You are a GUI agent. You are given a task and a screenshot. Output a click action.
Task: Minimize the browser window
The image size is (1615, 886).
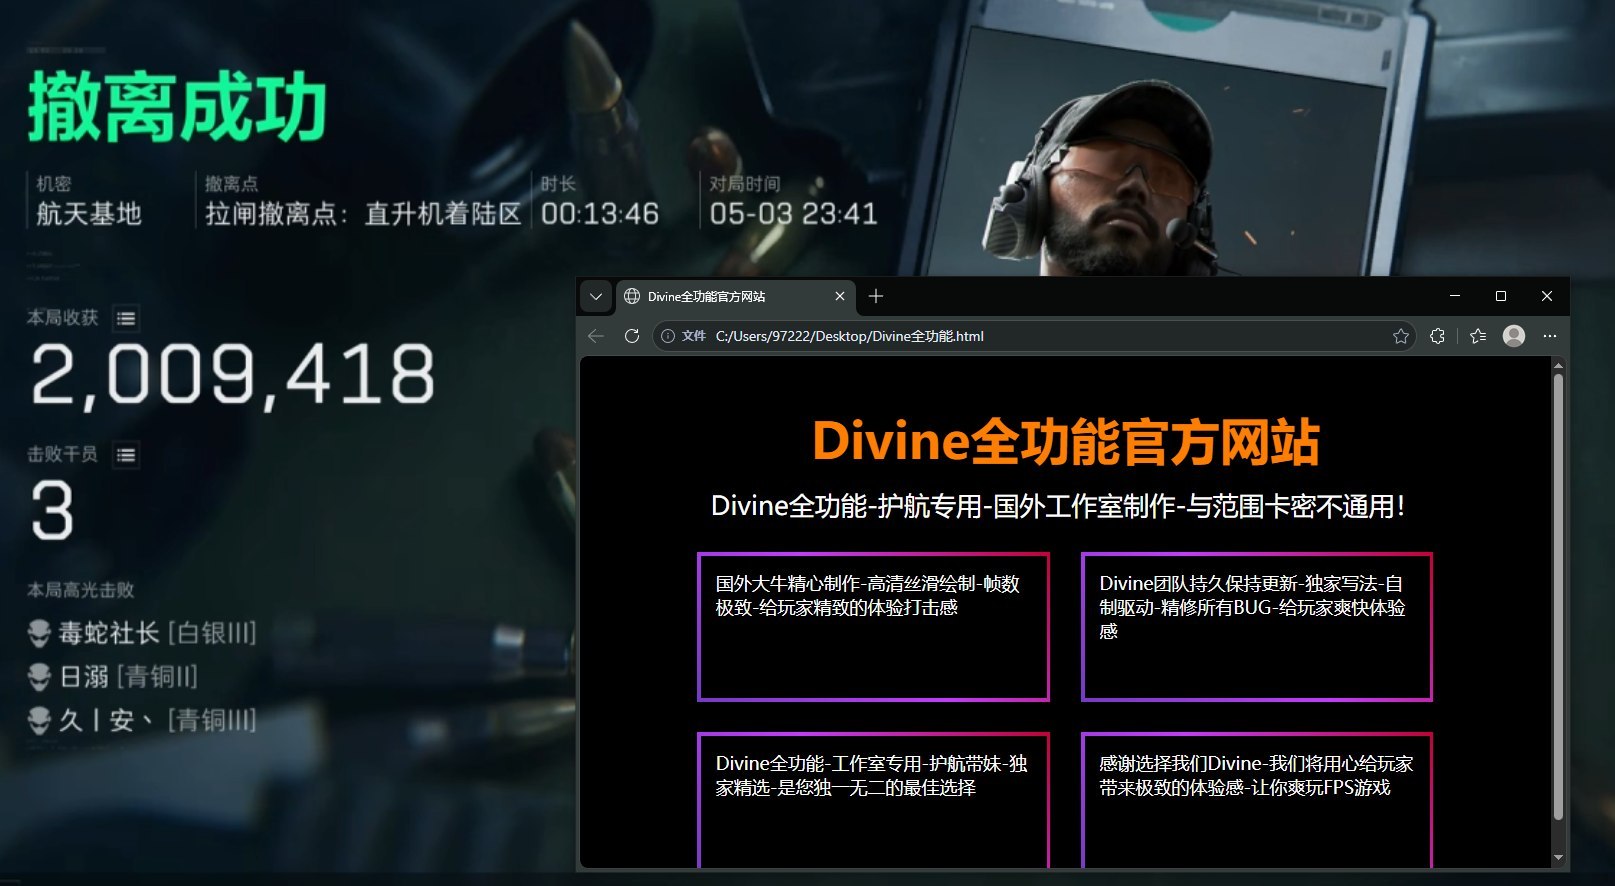(1455, 296)
